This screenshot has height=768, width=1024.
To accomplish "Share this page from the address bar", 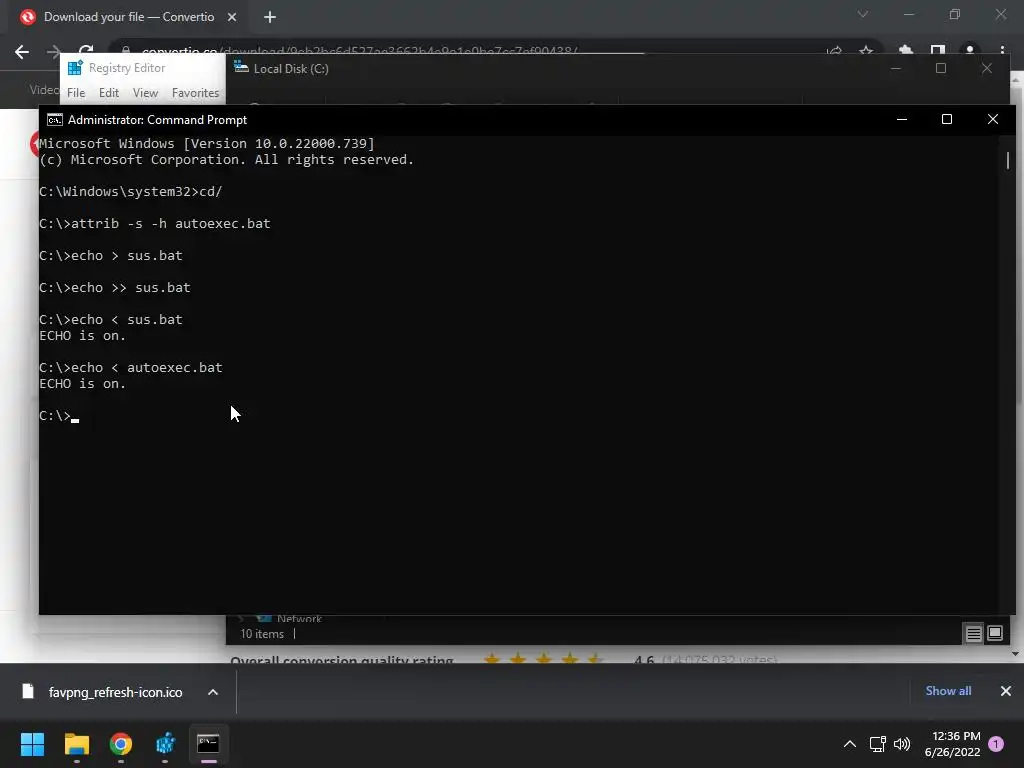I will [834, 50].
